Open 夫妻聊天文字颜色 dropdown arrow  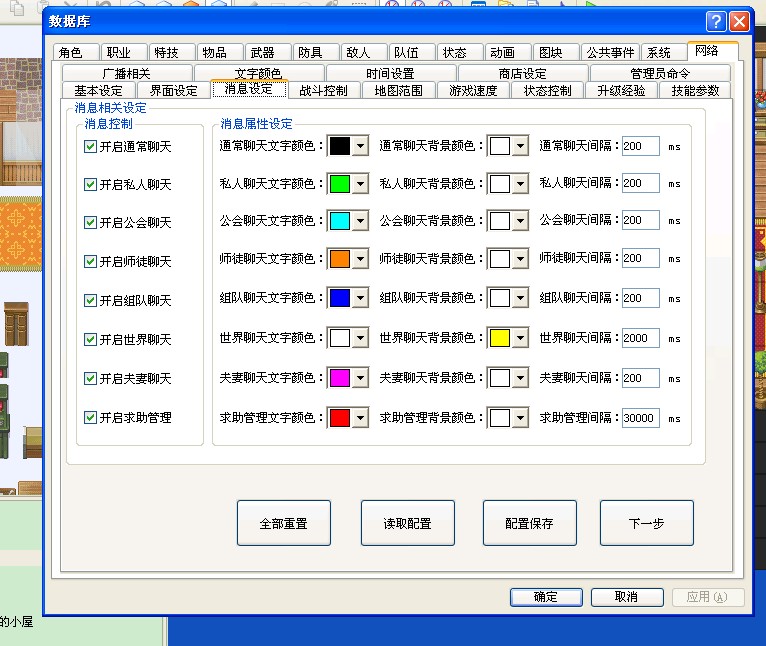point(361,378)
